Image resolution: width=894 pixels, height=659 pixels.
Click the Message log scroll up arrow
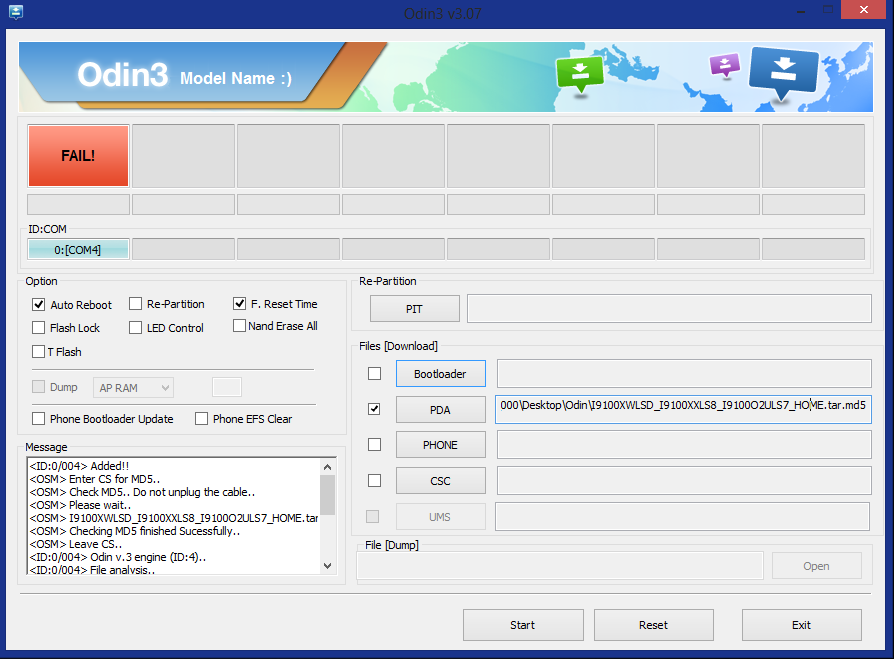pos(327,467)
